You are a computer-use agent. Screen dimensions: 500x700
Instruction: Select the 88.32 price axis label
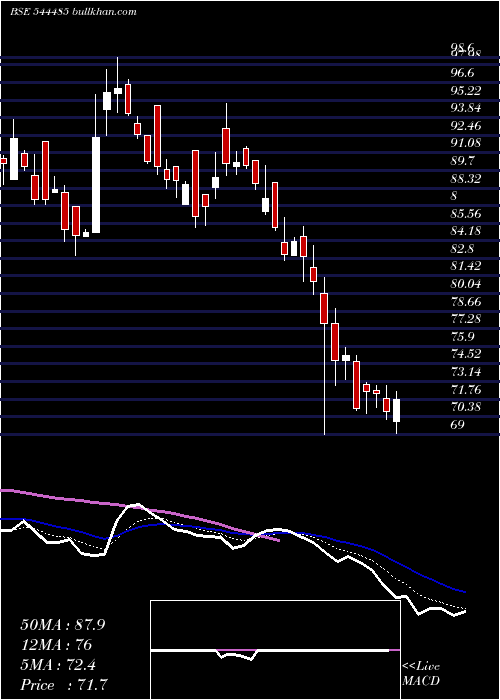coord(466,179)
